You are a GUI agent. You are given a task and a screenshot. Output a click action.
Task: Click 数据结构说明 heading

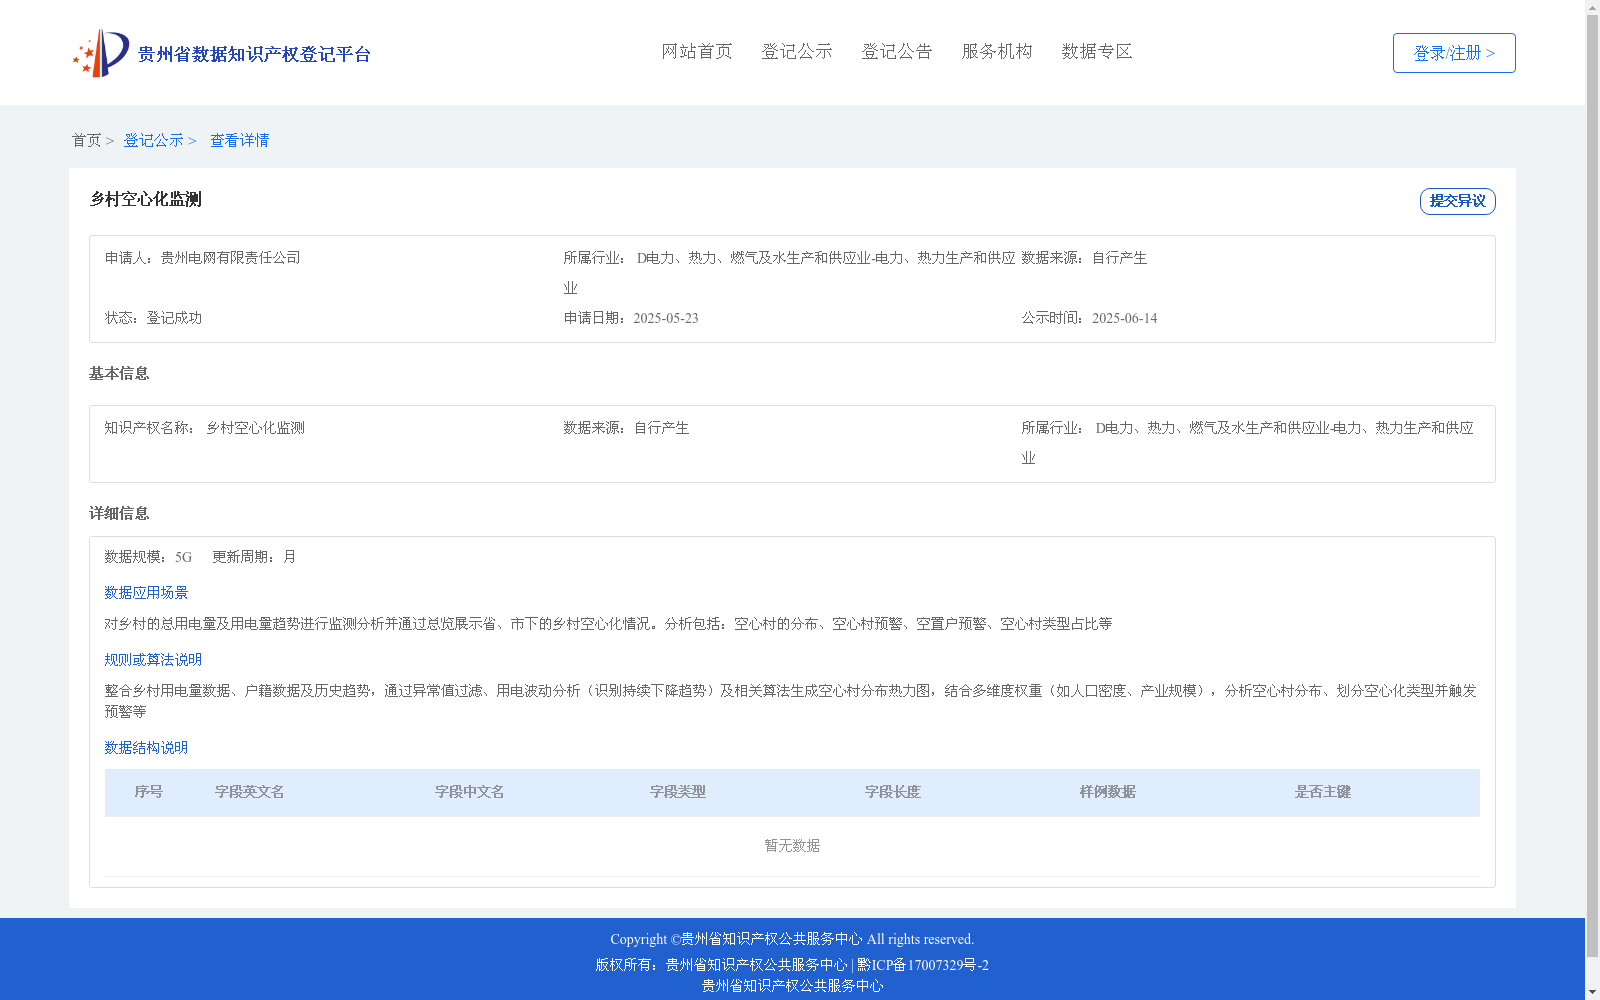(146, 748)
